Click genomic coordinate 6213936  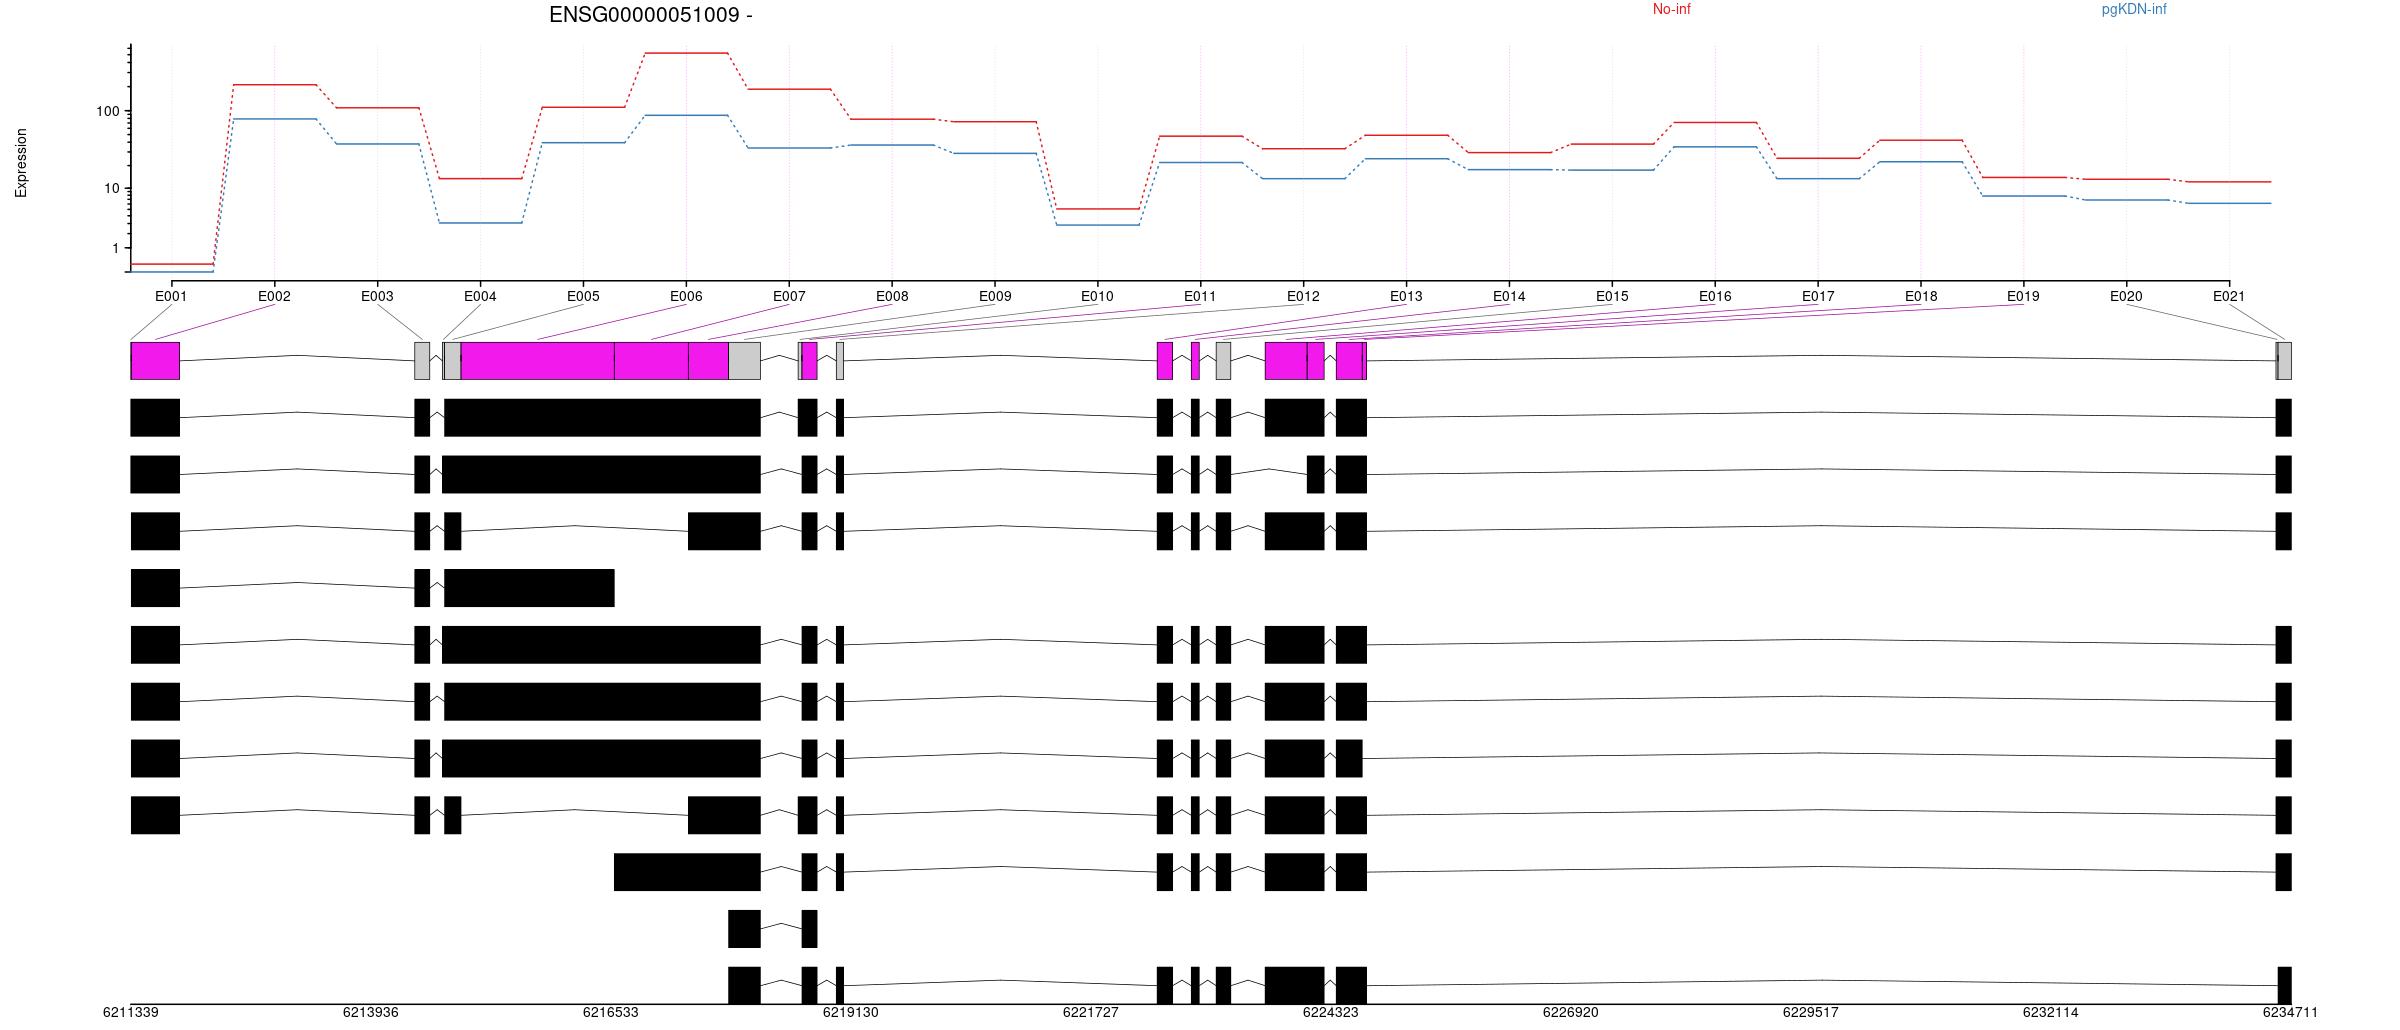(x=371, y=1013)
